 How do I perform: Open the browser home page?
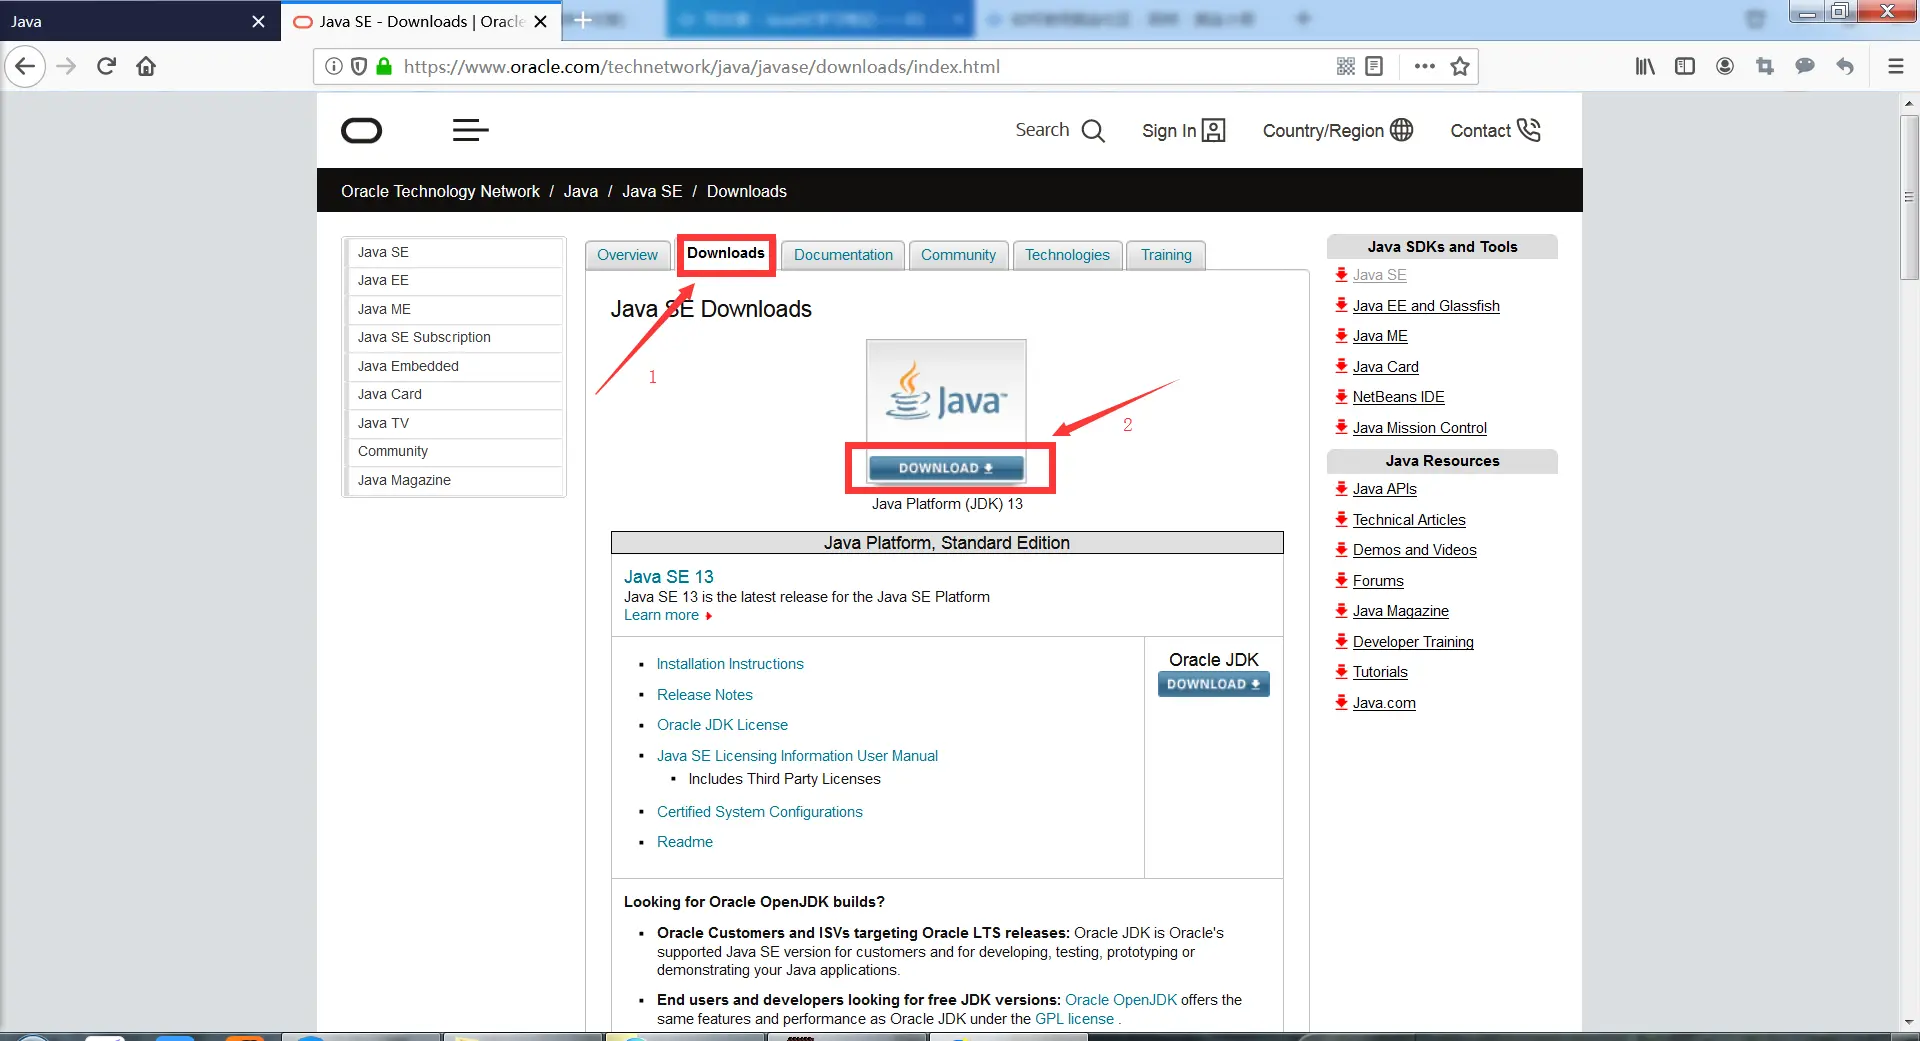146,67
